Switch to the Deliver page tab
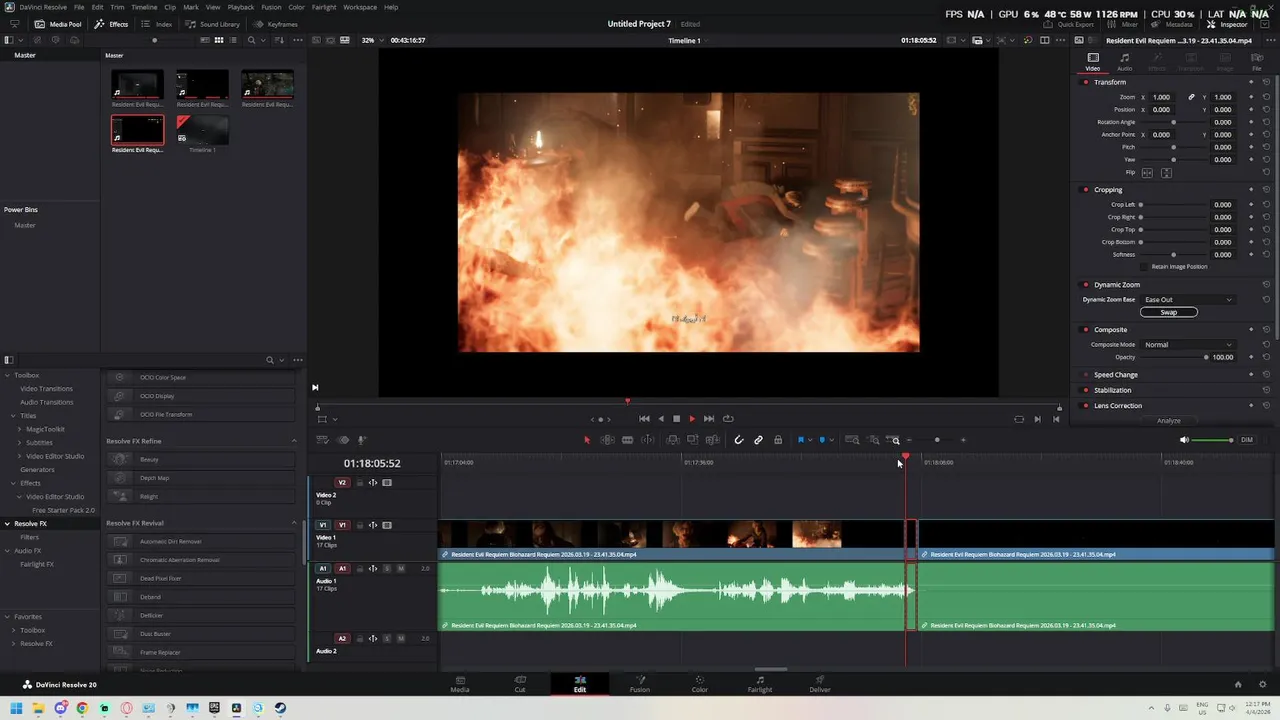This screenshot has width=1280, height=720. (x=820, y=684)
